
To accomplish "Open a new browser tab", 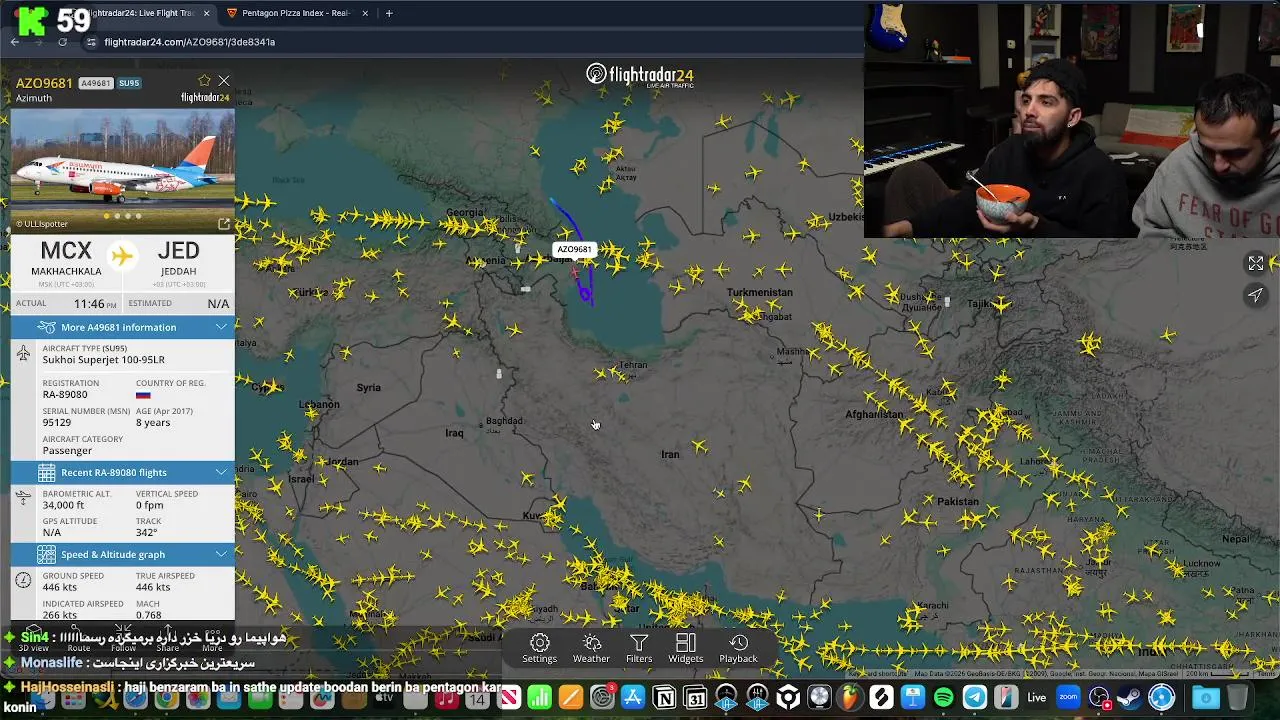I will 389,13.
